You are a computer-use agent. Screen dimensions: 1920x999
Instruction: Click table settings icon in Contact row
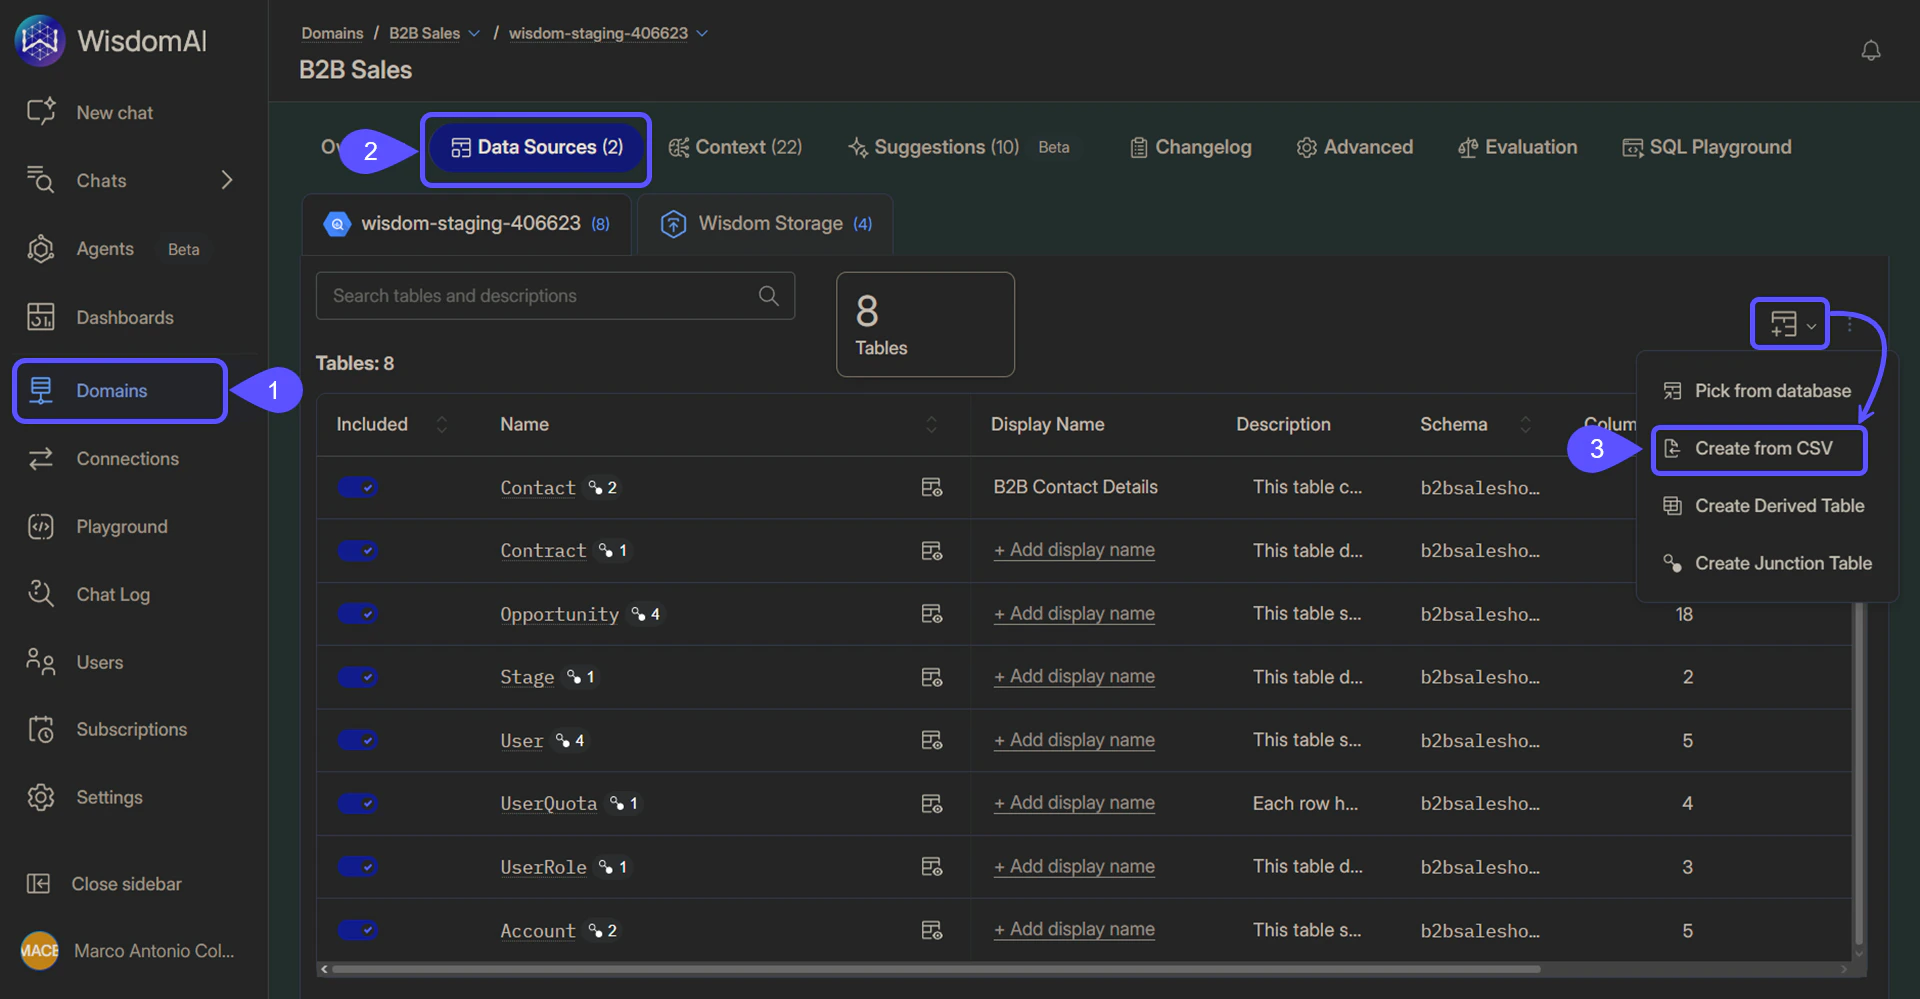(x=931, y=487)
